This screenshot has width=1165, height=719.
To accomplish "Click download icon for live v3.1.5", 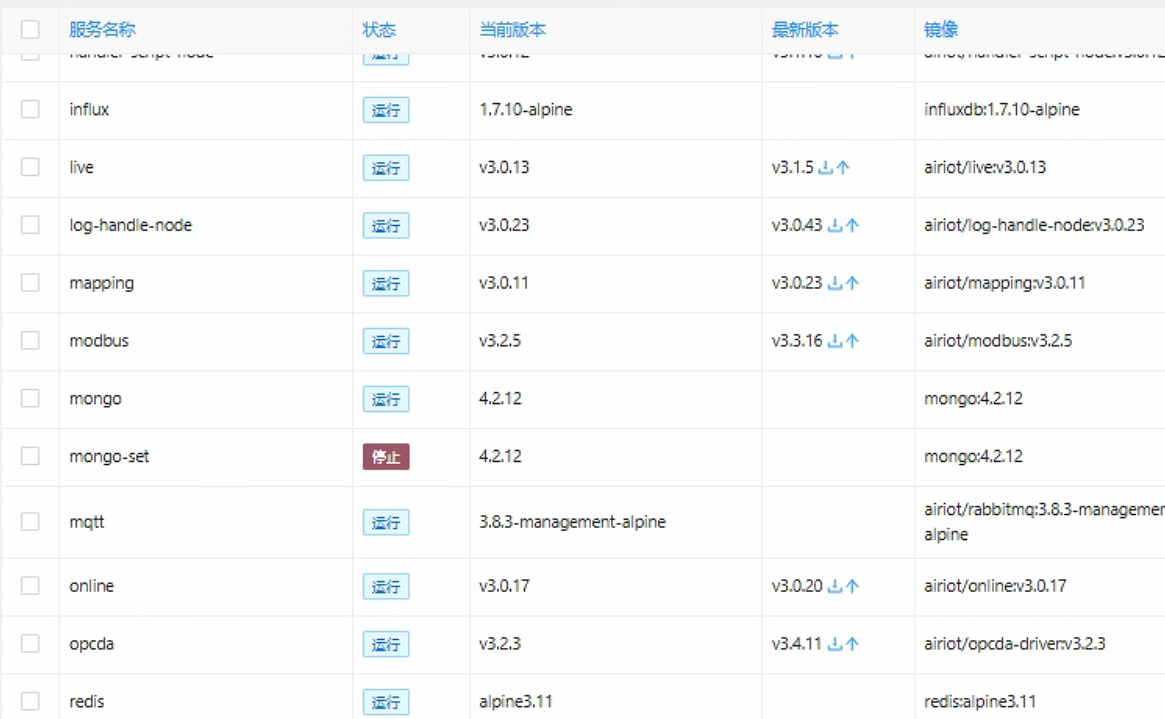I will point(826,168).
